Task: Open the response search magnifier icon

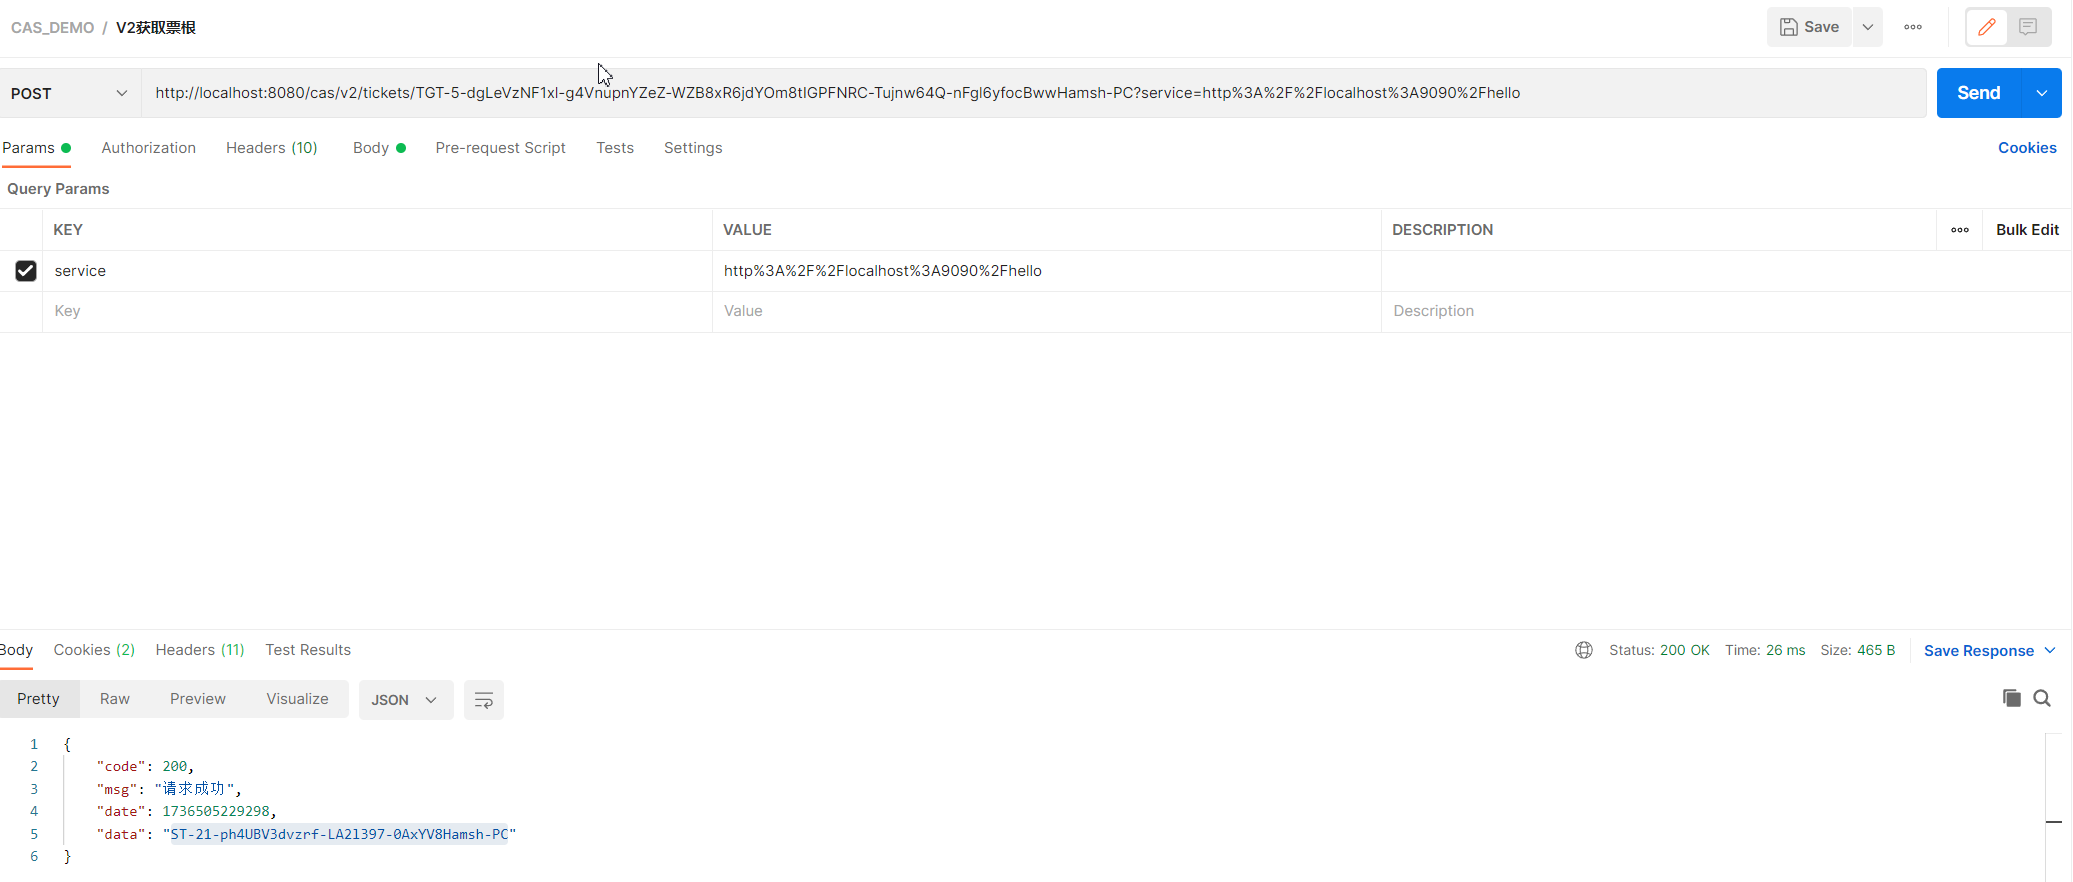Action: [2042, 698]
